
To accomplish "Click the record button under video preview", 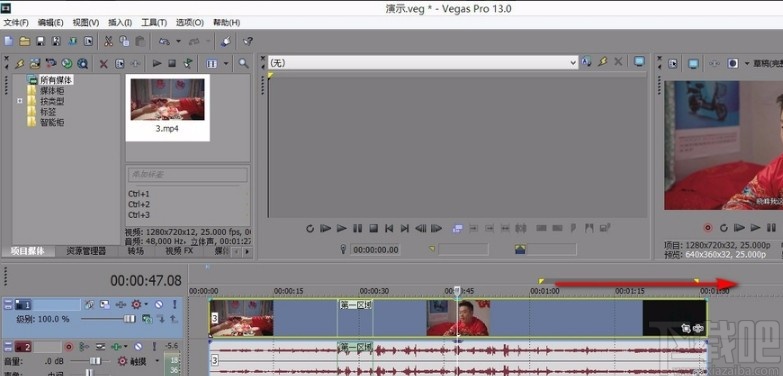I will click(x=708, y=228).
